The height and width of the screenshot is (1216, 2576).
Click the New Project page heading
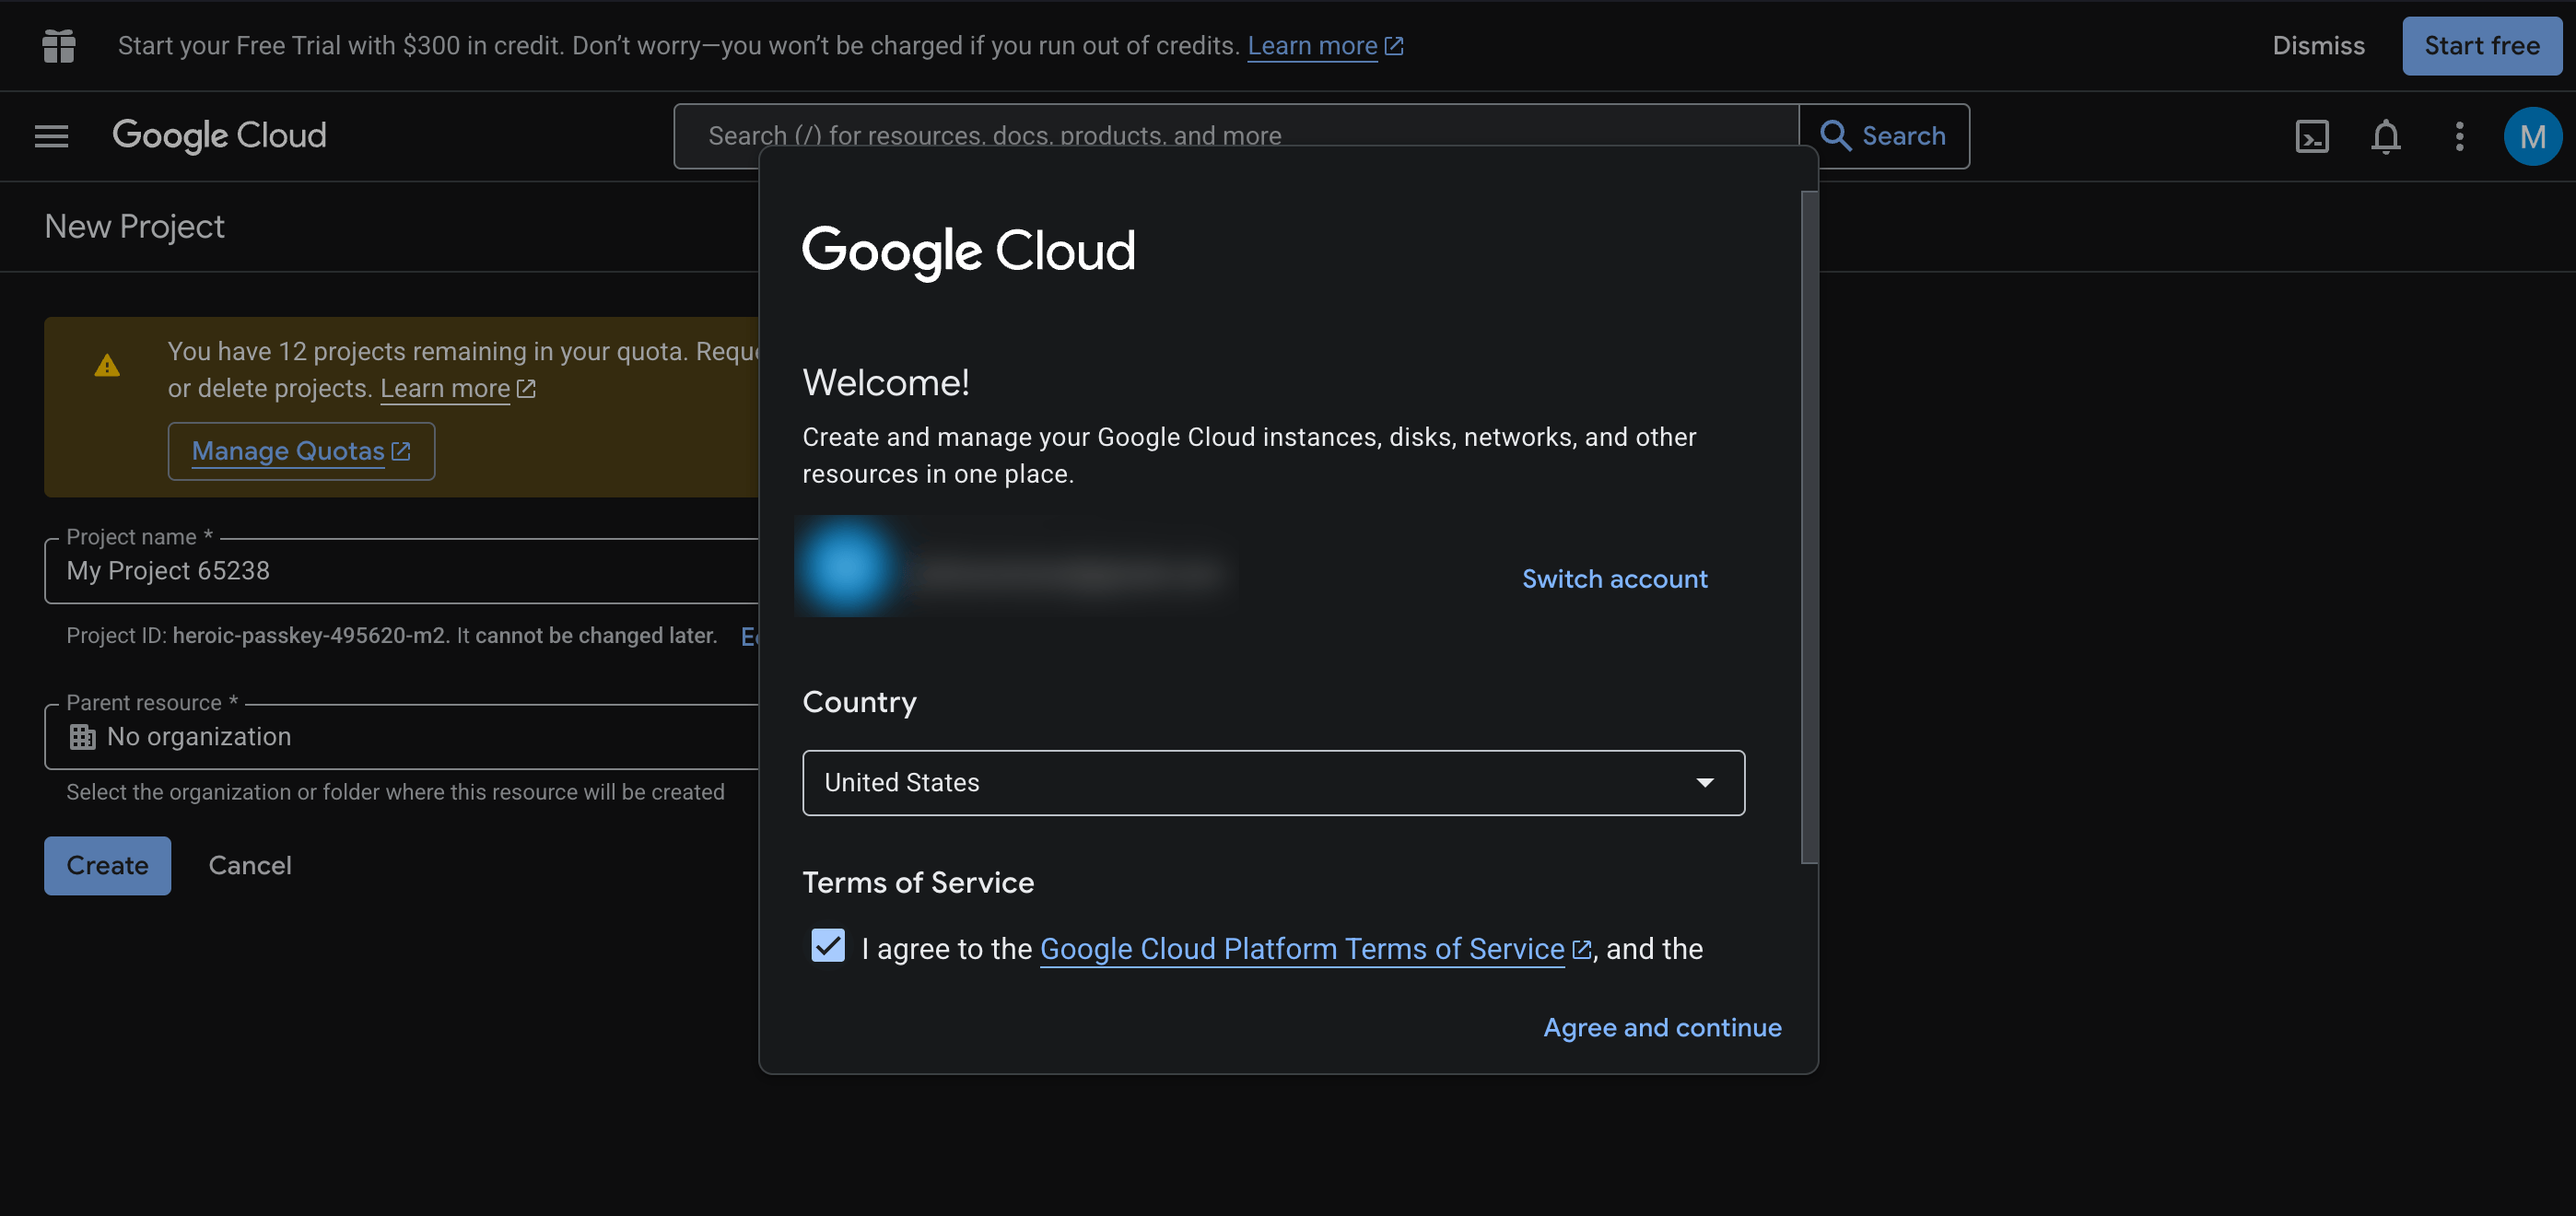(134, 227)
